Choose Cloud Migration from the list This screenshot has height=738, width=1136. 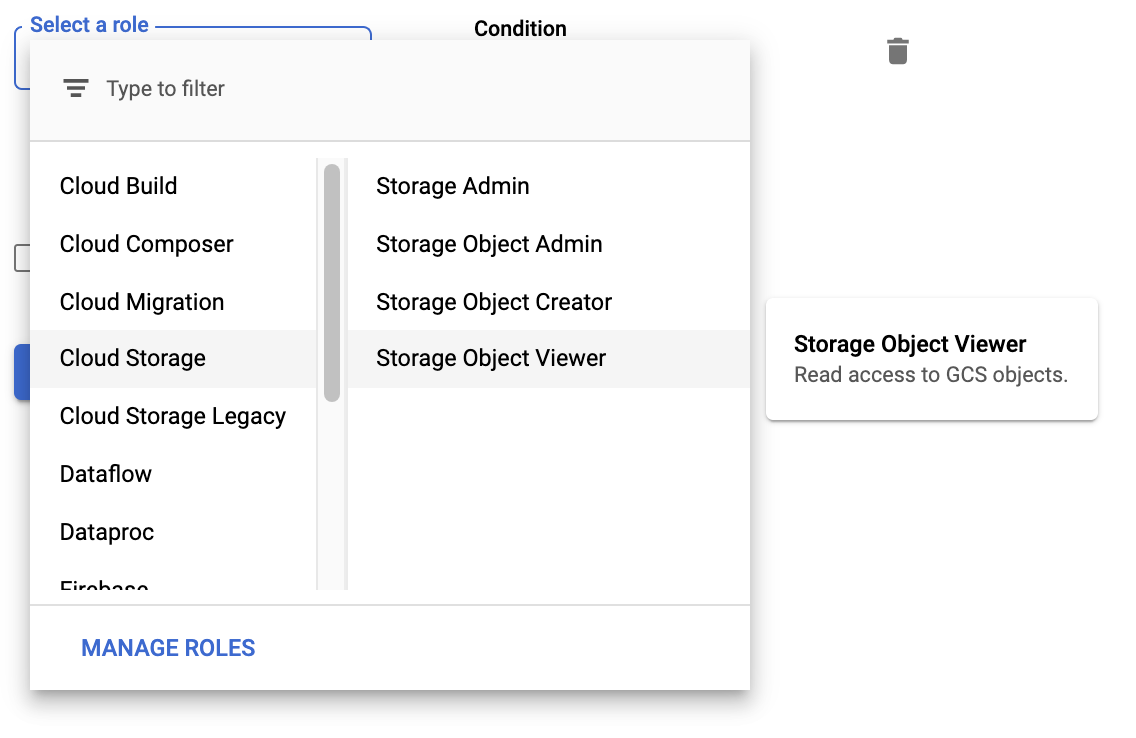[x=142, y=302]
